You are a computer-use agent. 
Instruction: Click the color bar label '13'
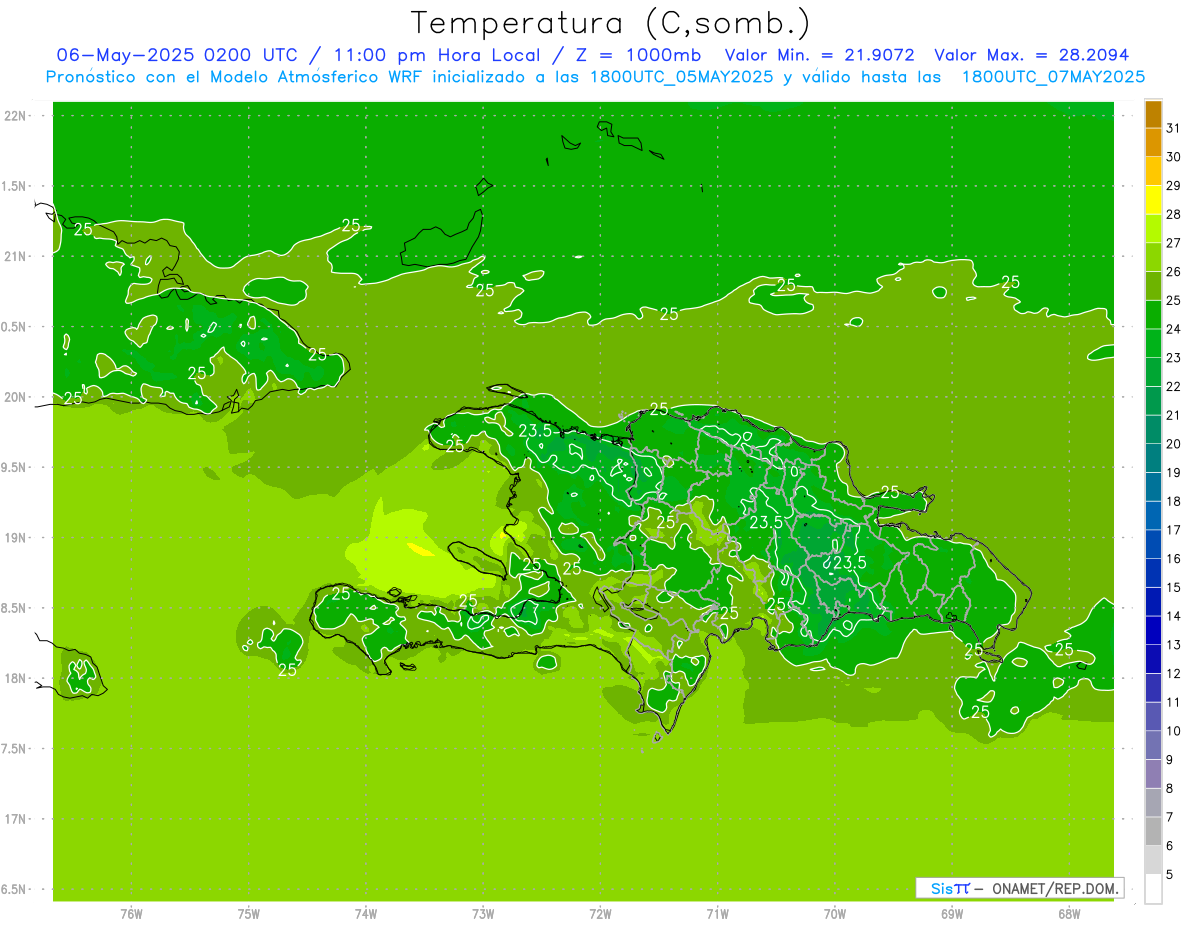[1174, 645]
